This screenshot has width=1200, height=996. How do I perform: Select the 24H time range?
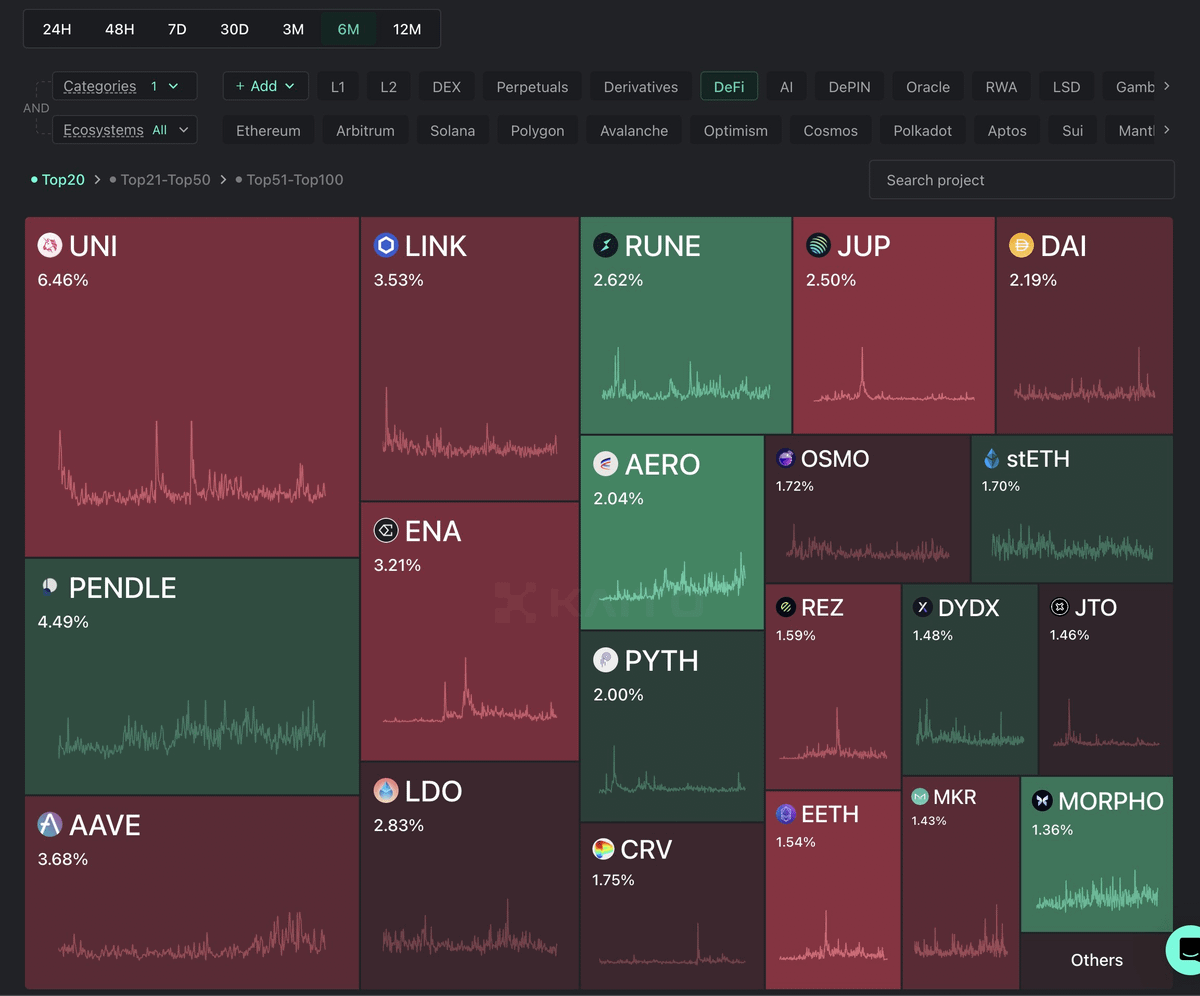[57, 29]
